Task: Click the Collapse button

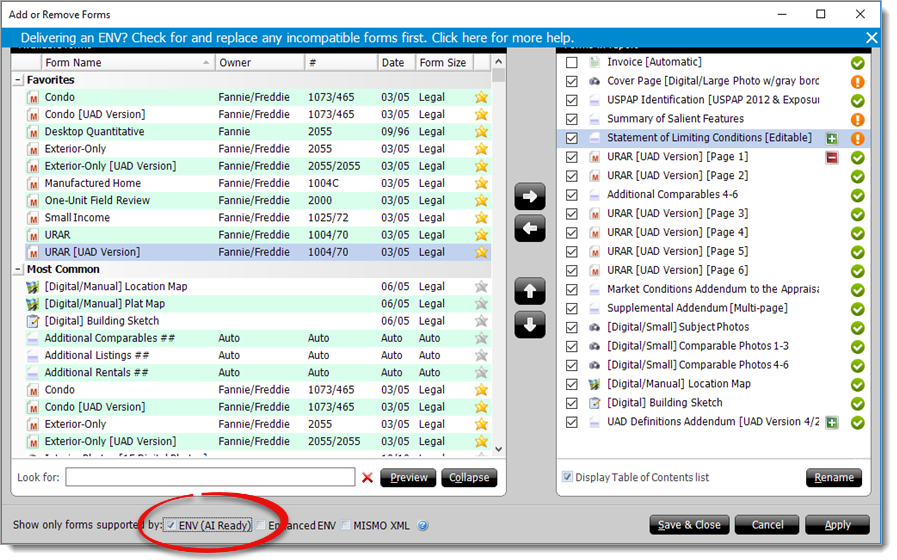Action: click(x=469, y=478)
